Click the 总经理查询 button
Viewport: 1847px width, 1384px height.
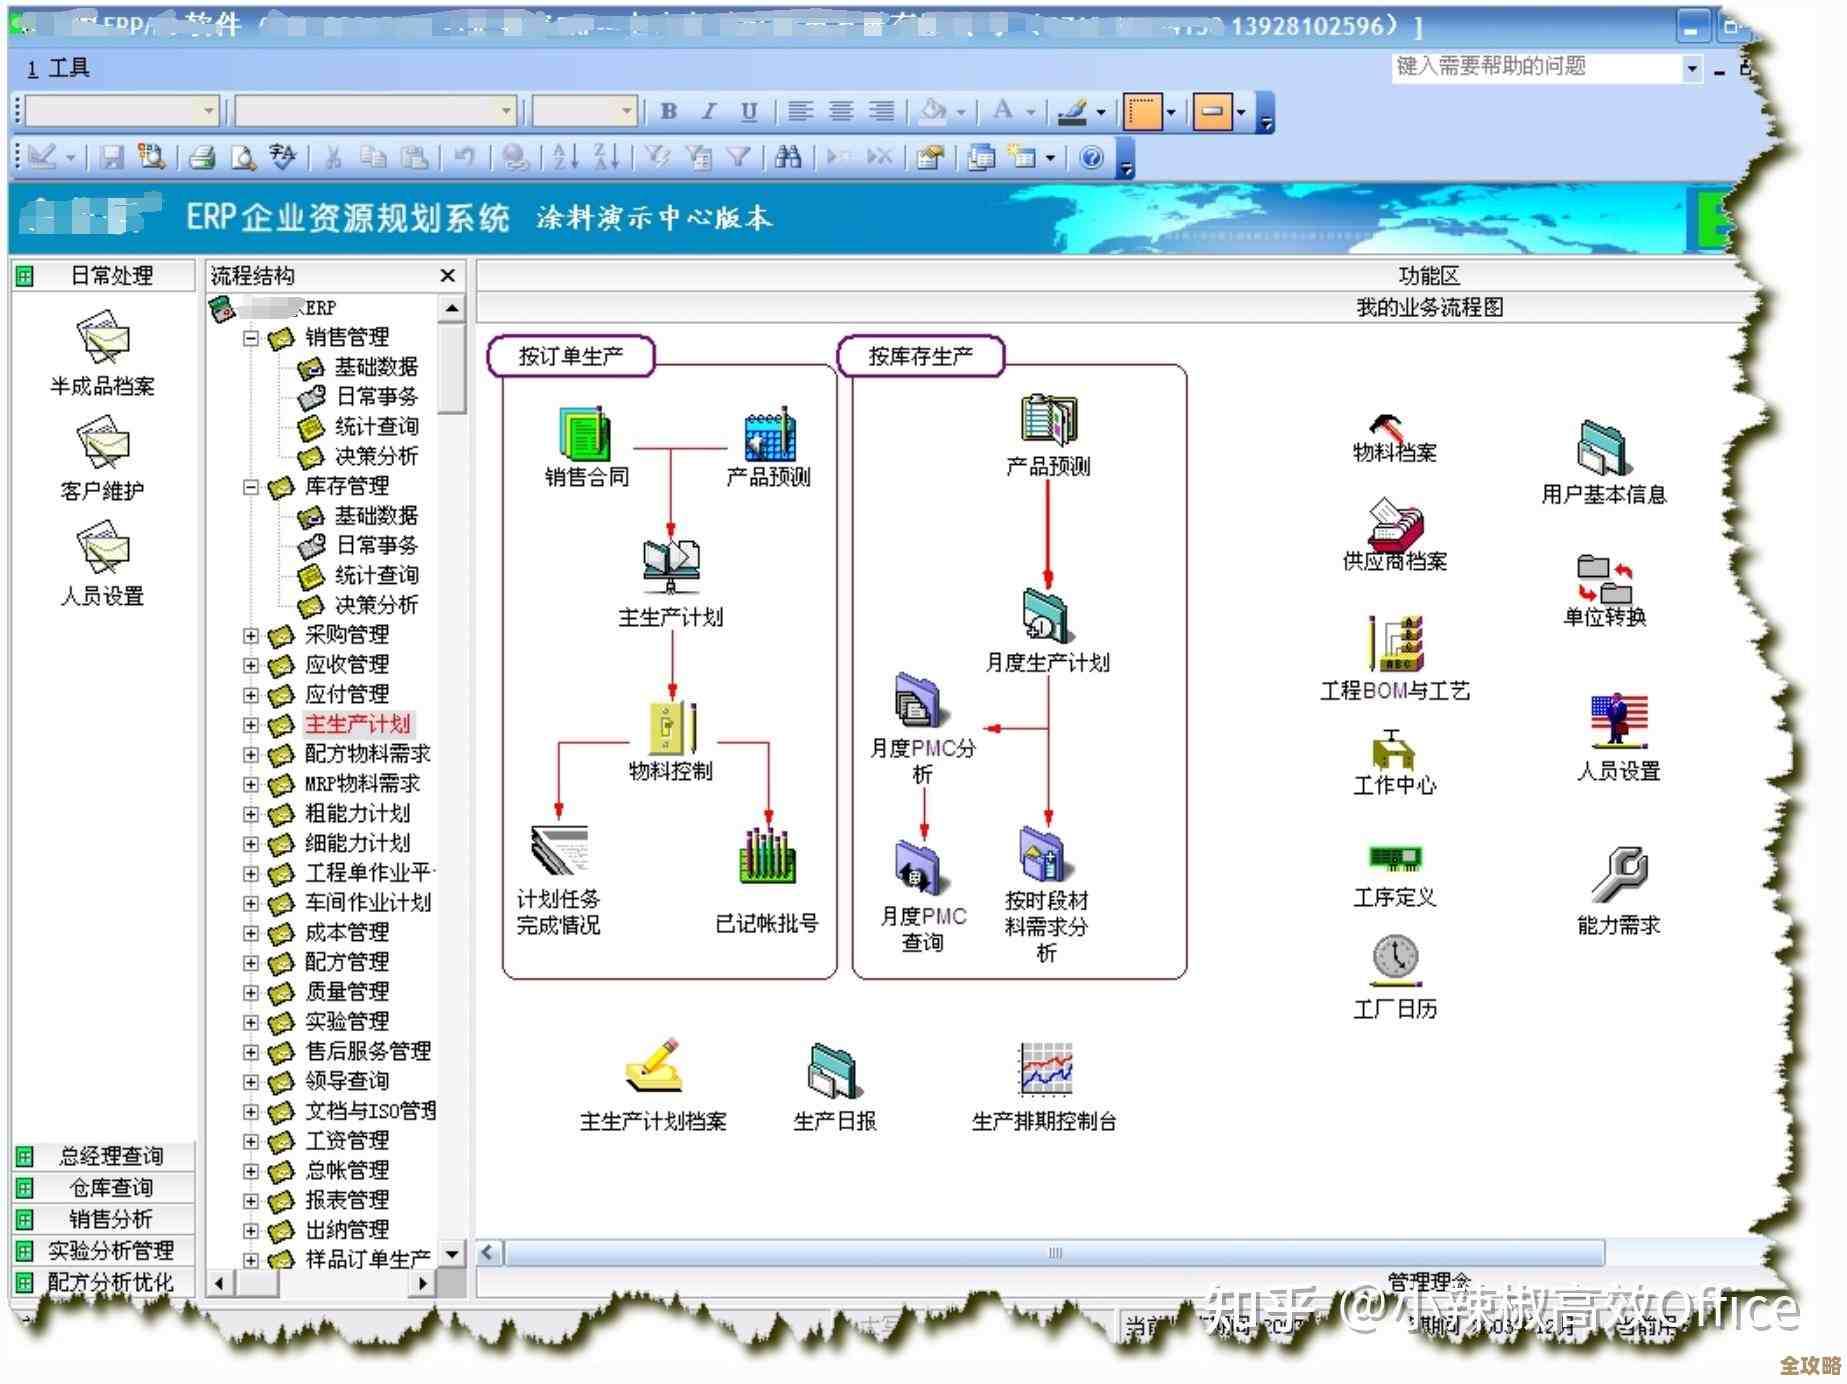(x=107, y=1156)
